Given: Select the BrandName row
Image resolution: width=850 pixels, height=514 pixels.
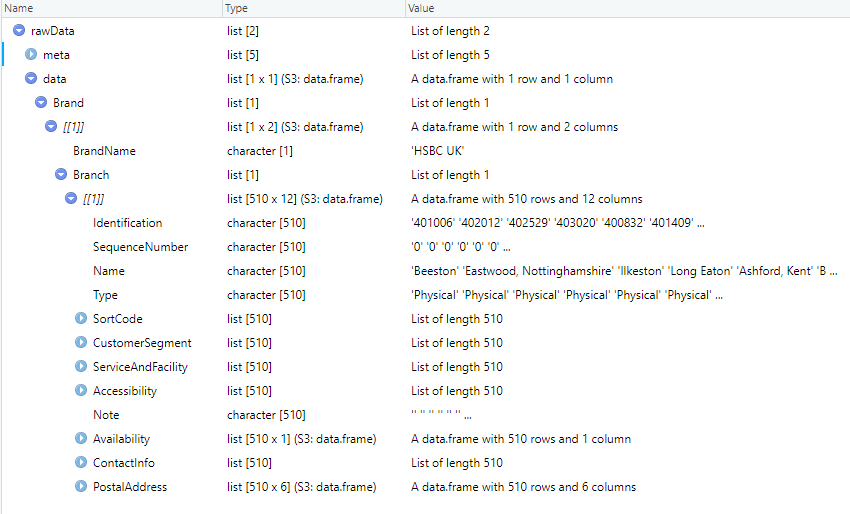Looking at the screenshot, I should [x=104, y=151].
